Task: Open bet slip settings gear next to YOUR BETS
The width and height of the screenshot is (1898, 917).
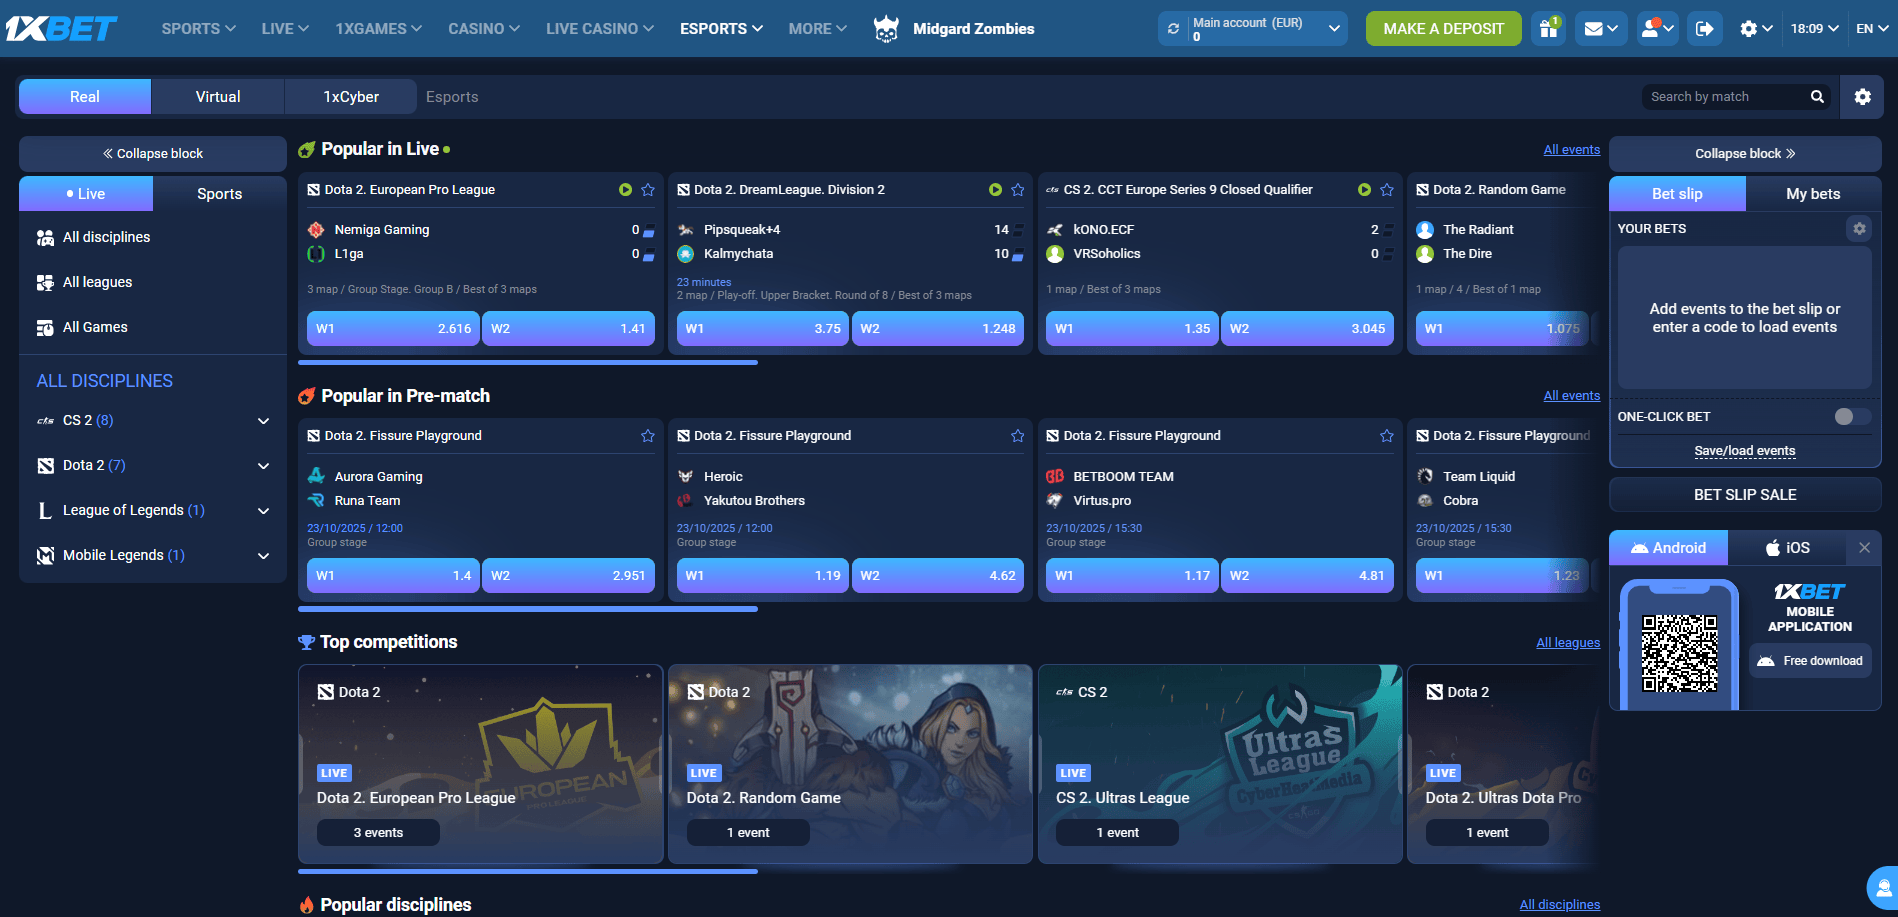Action: 1859,228
